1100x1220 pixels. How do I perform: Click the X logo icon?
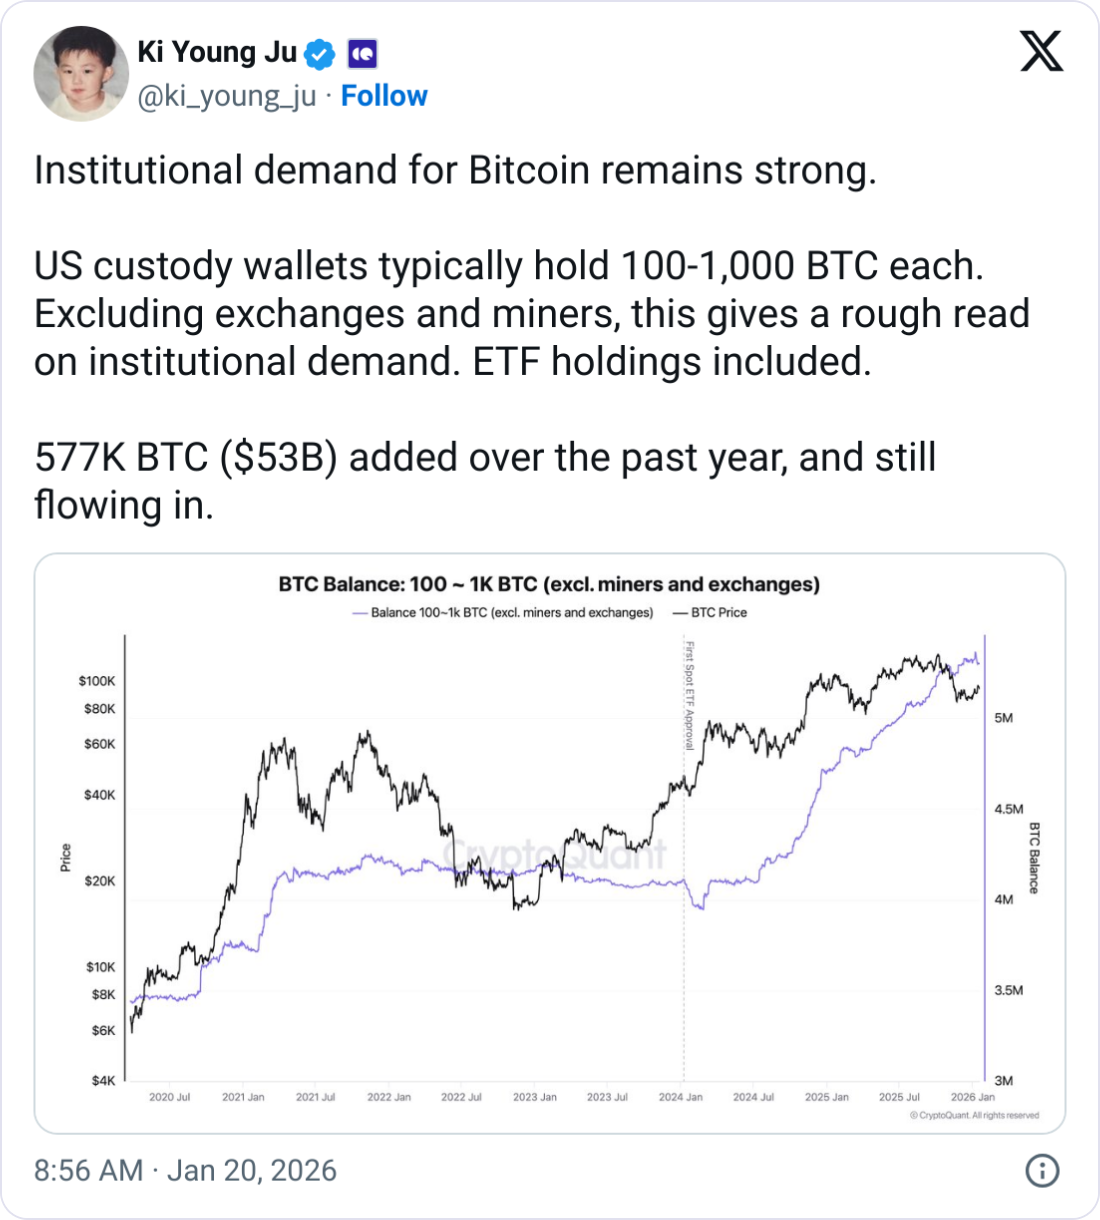[x=1041, y=51]
